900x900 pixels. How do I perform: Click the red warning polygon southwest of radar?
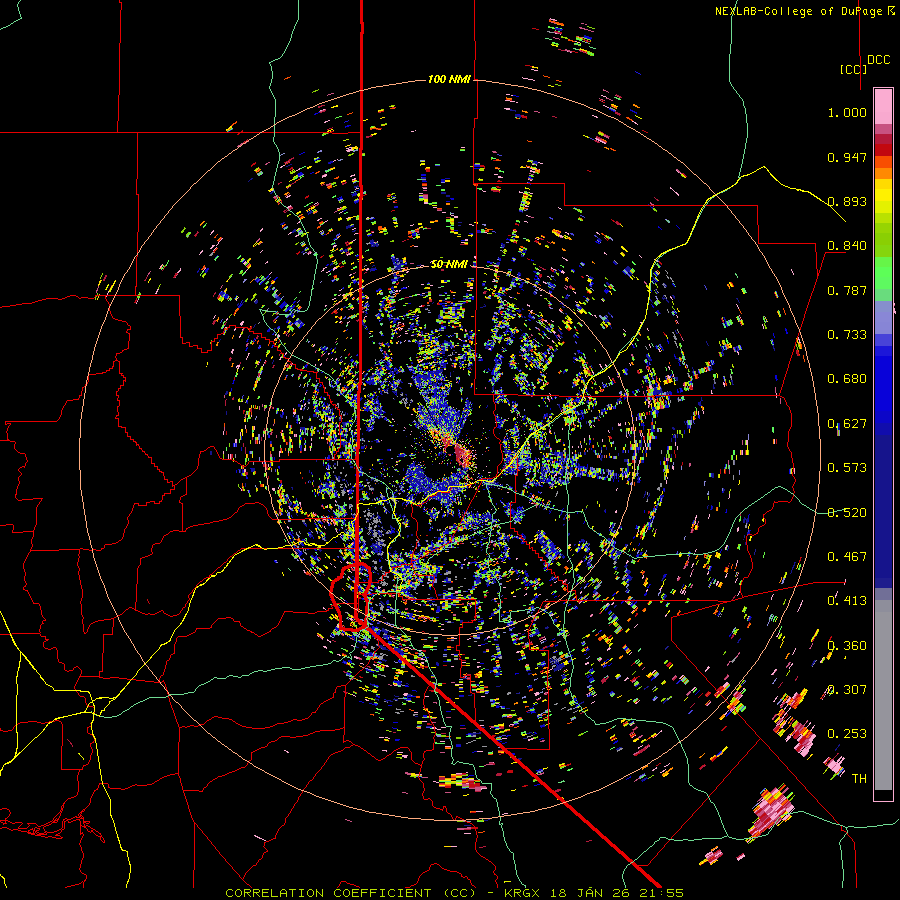351,597
